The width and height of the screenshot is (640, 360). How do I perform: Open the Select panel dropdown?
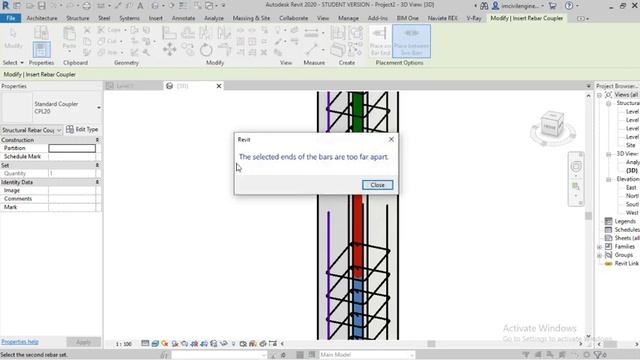(13, 62)
